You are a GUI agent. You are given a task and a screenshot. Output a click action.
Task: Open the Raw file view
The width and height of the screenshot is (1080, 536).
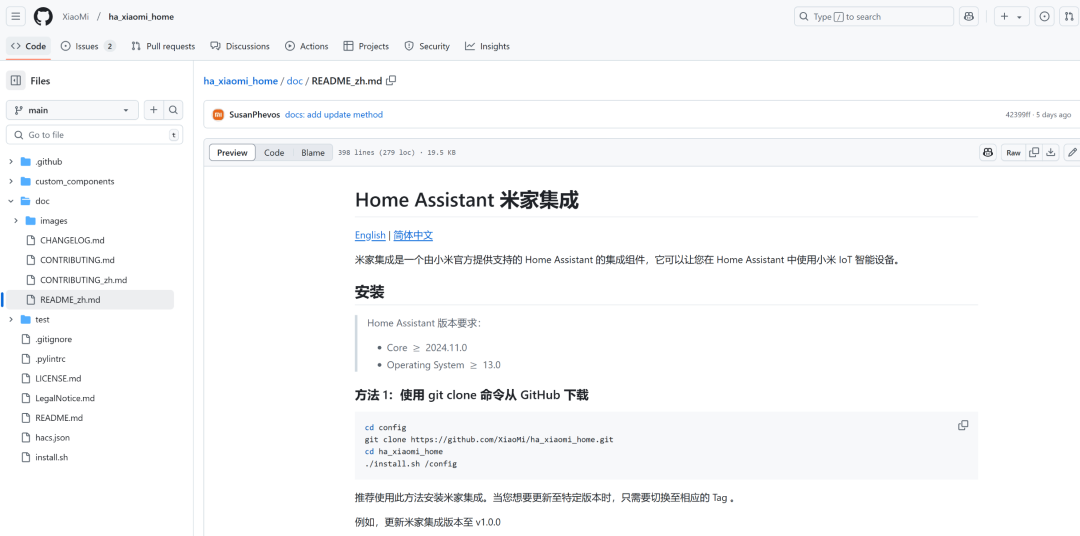1013,152
